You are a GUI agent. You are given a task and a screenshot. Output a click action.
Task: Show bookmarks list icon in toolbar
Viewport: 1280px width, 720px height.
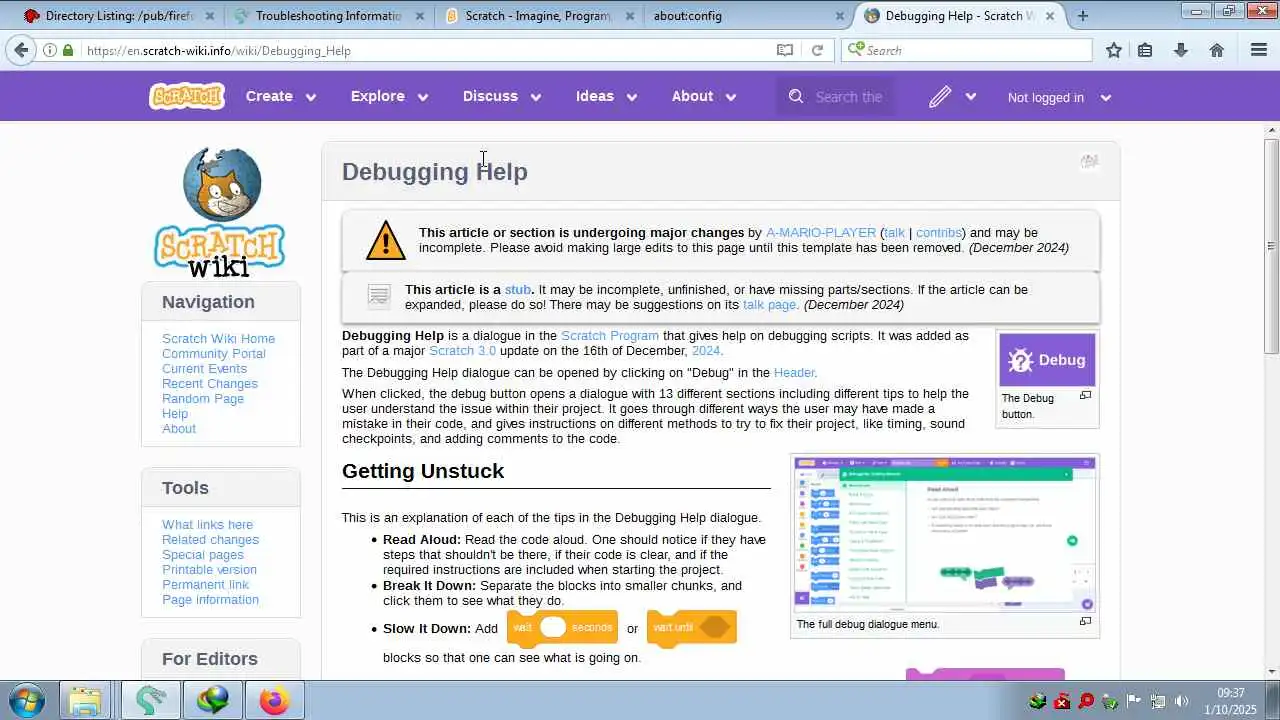tap(1145, 50)
